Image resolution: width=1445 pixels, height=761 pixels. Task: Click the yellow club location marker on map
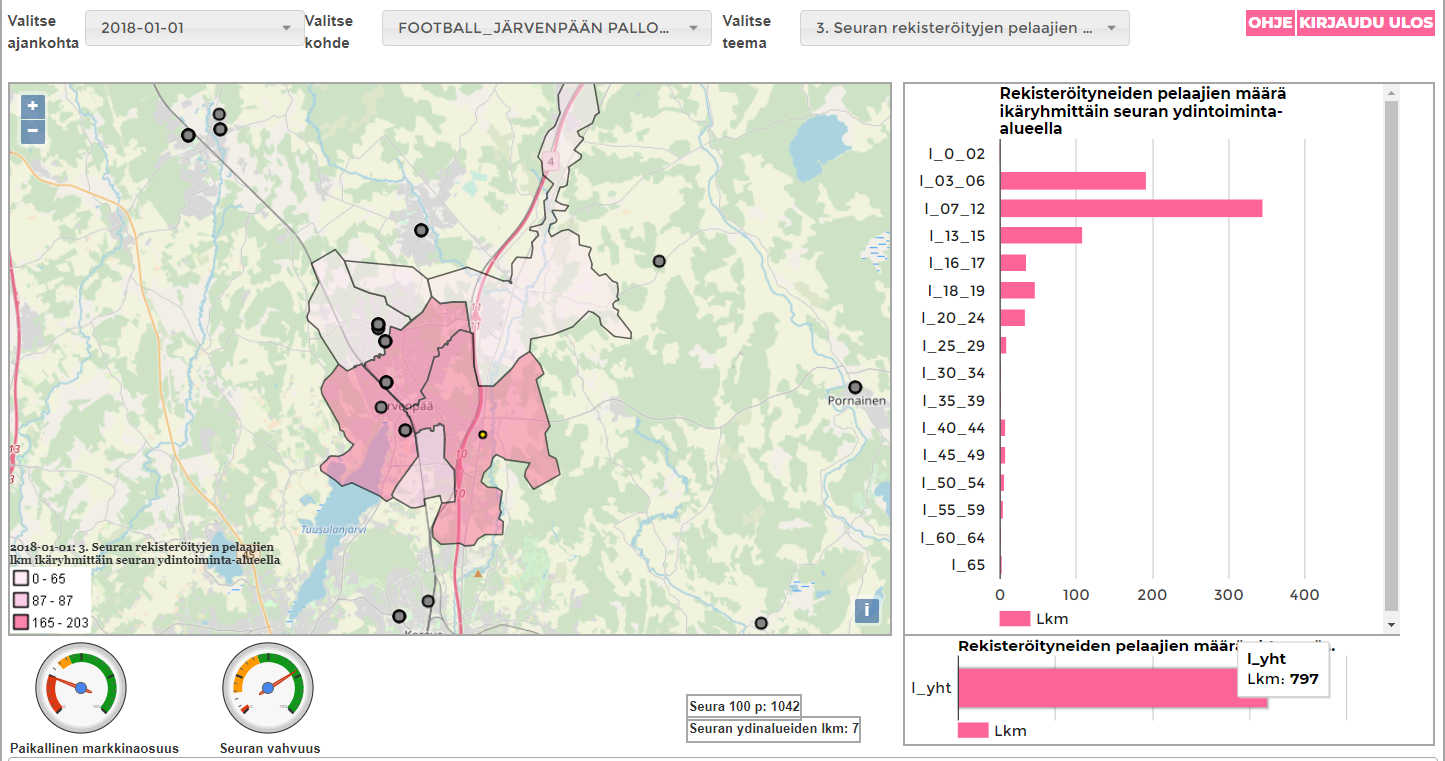[482, 435]
